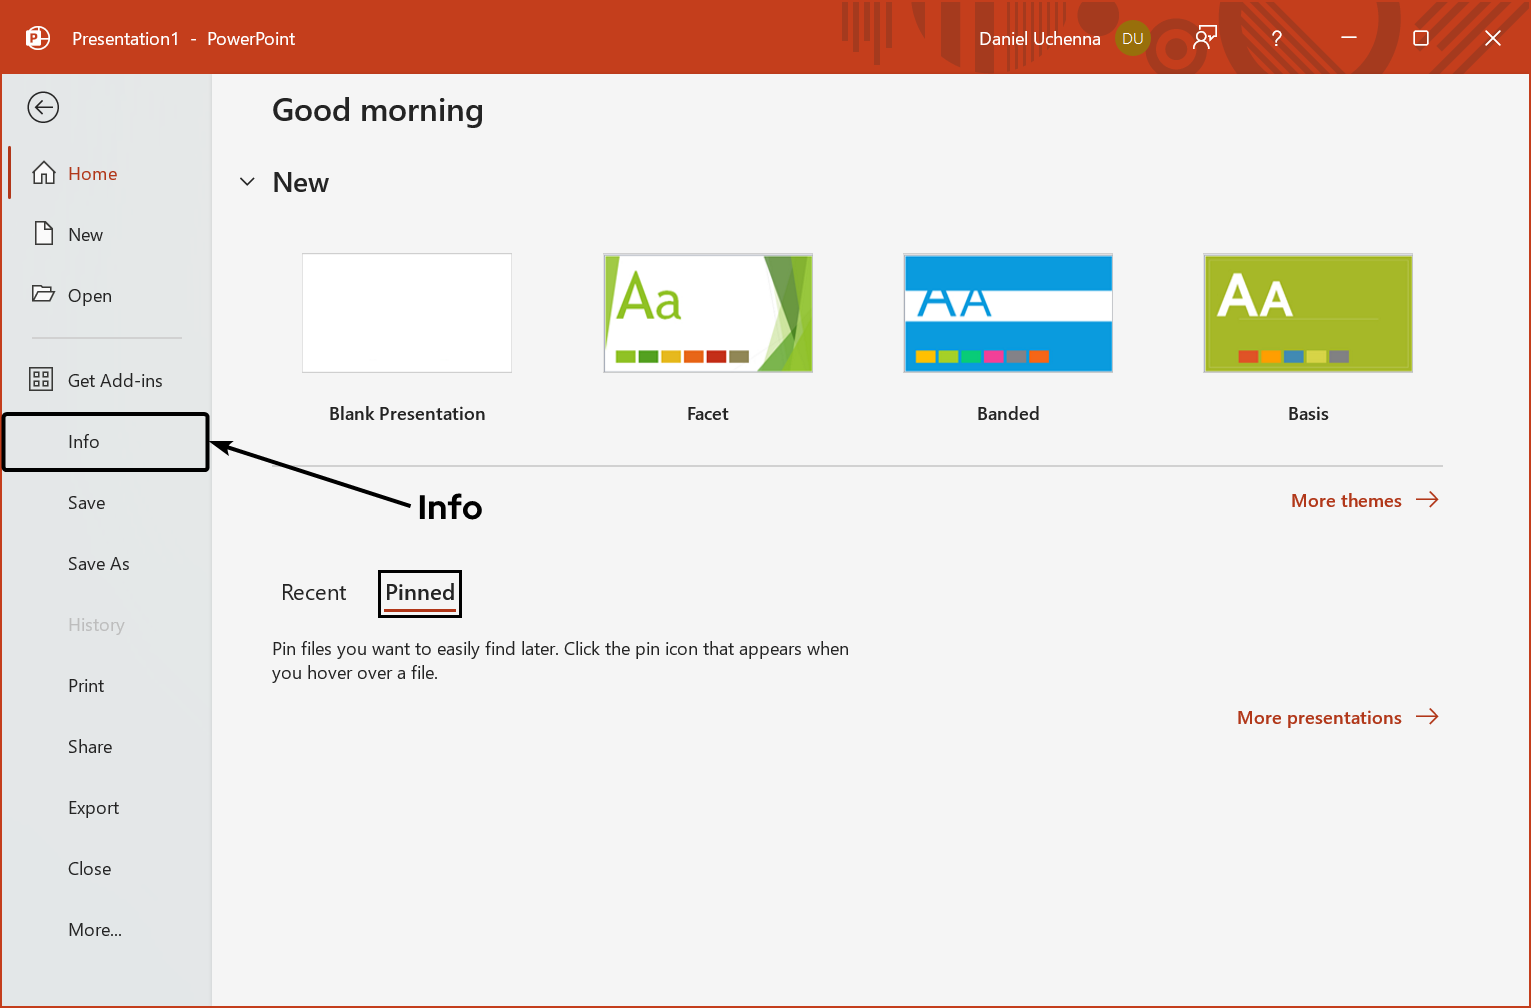Open a file using the Open folder icon

42,295
